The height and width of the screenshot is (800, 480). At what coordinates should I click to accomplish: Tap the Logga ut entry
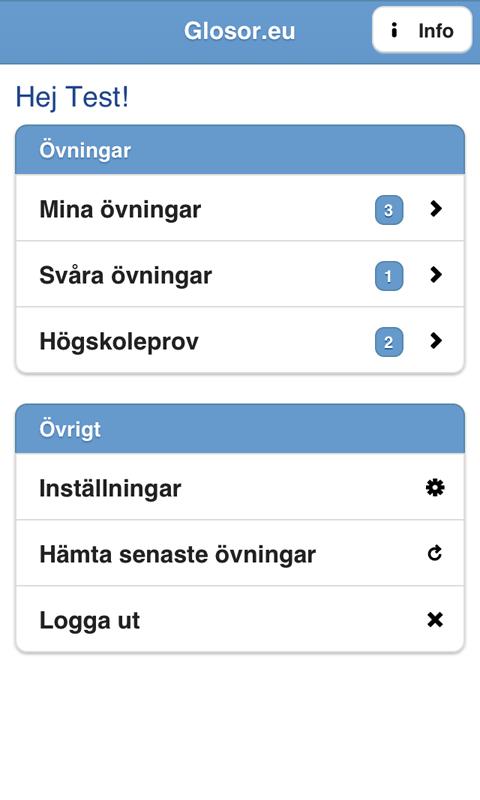pos(240,619)
